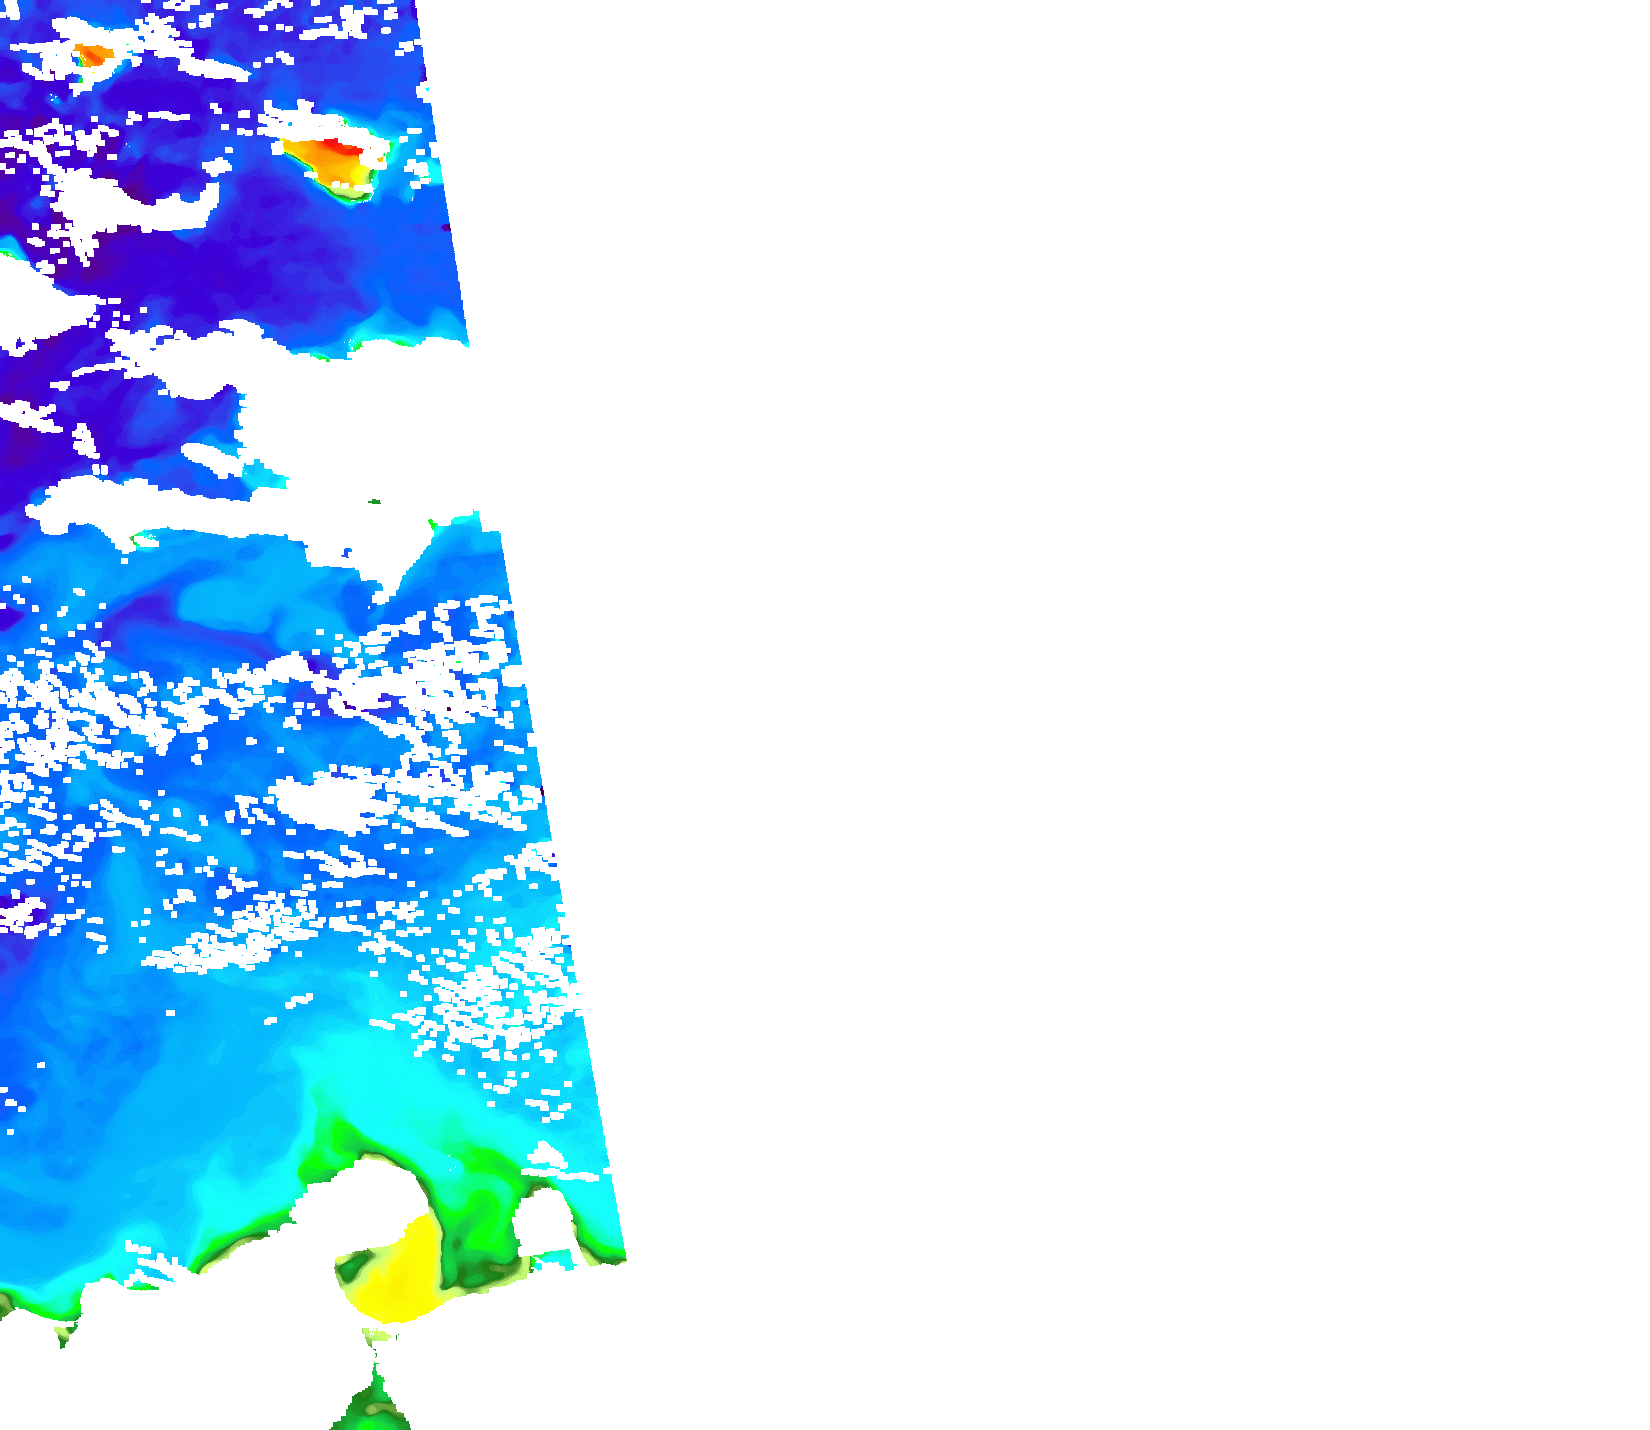Click the large red-orange hotspot near the top
This screenshot has height=1430, width=1650.
[332, 158]
